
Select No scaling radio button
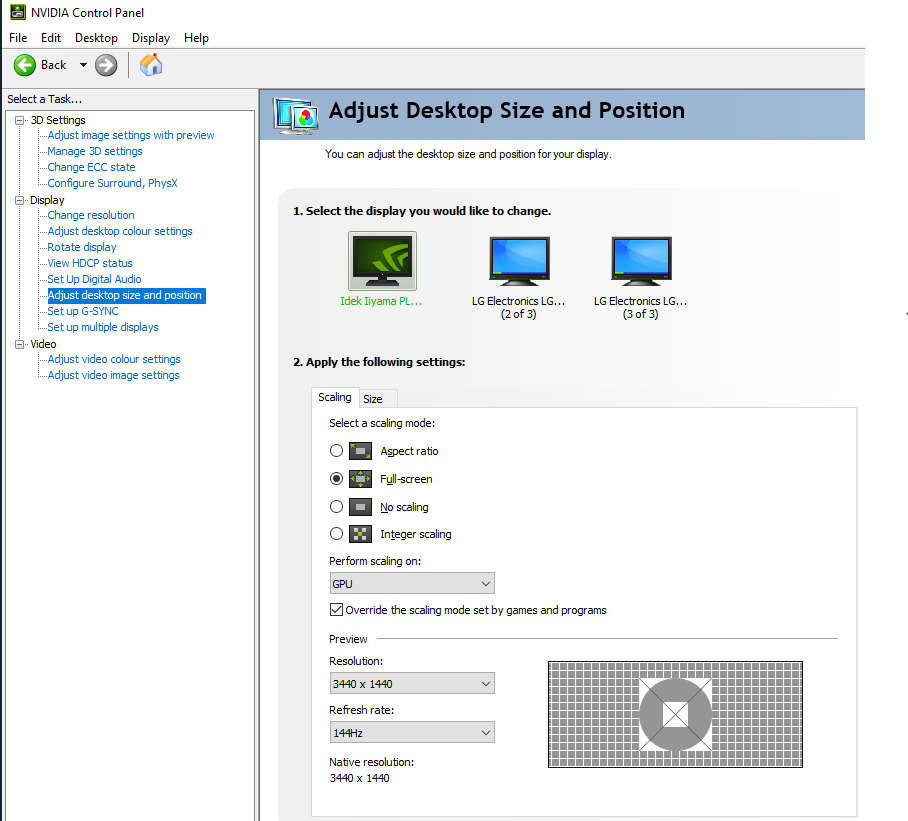[336, 507]
